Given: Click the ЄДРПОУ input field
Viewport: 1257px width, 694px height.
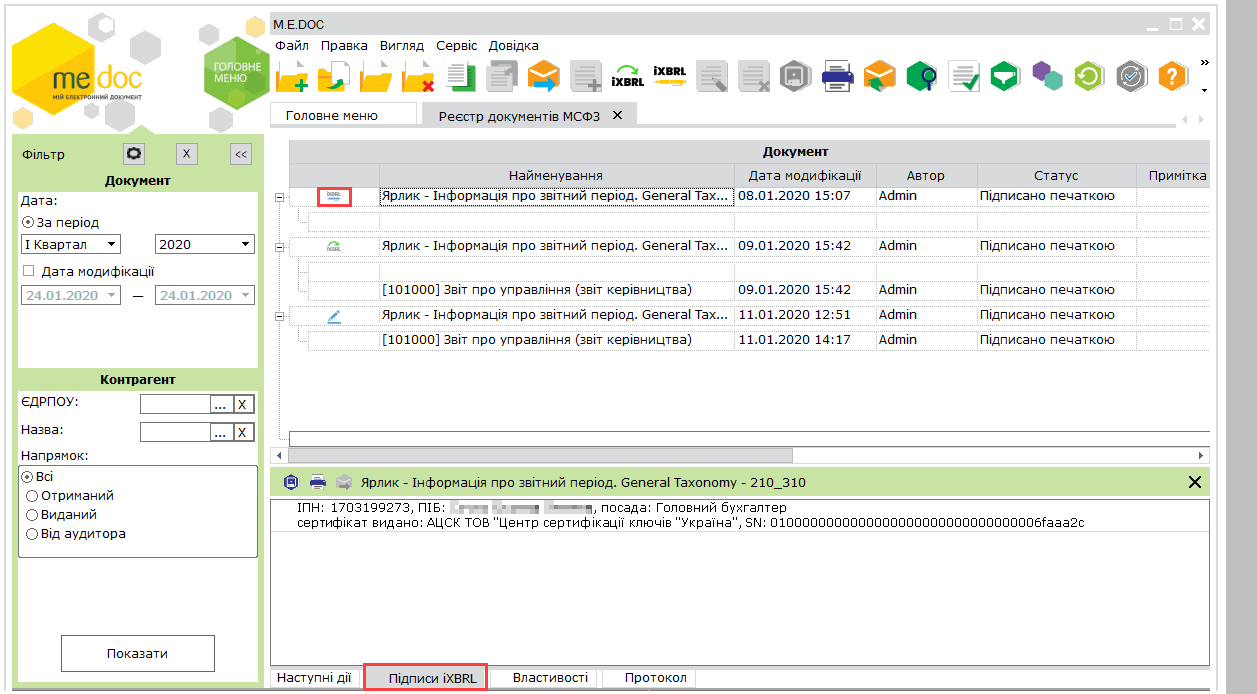Looking at the screenshot, I should [174, 404].
